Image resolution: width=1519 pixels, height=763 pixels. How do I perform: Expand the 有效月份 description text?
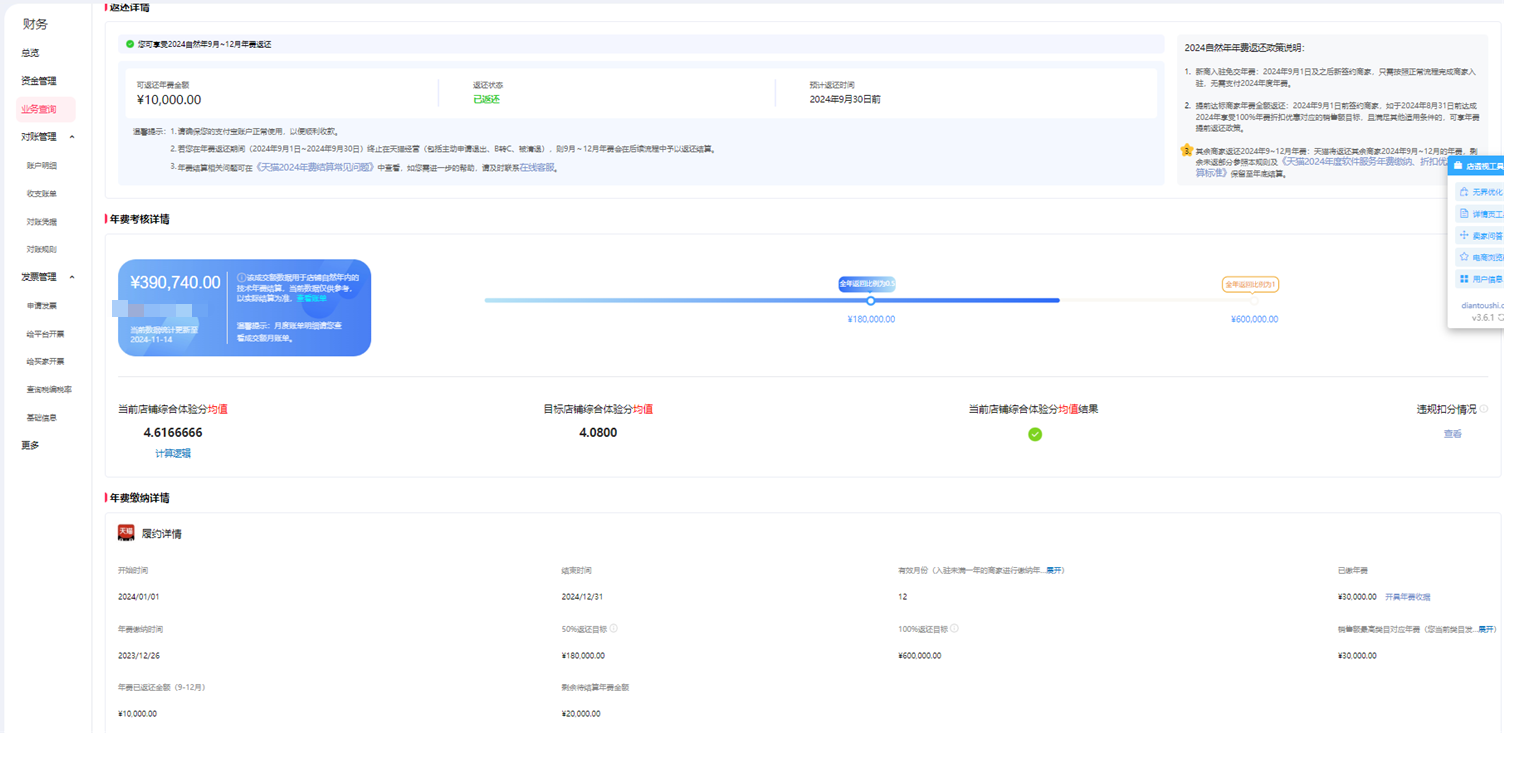click(1054, 570)
